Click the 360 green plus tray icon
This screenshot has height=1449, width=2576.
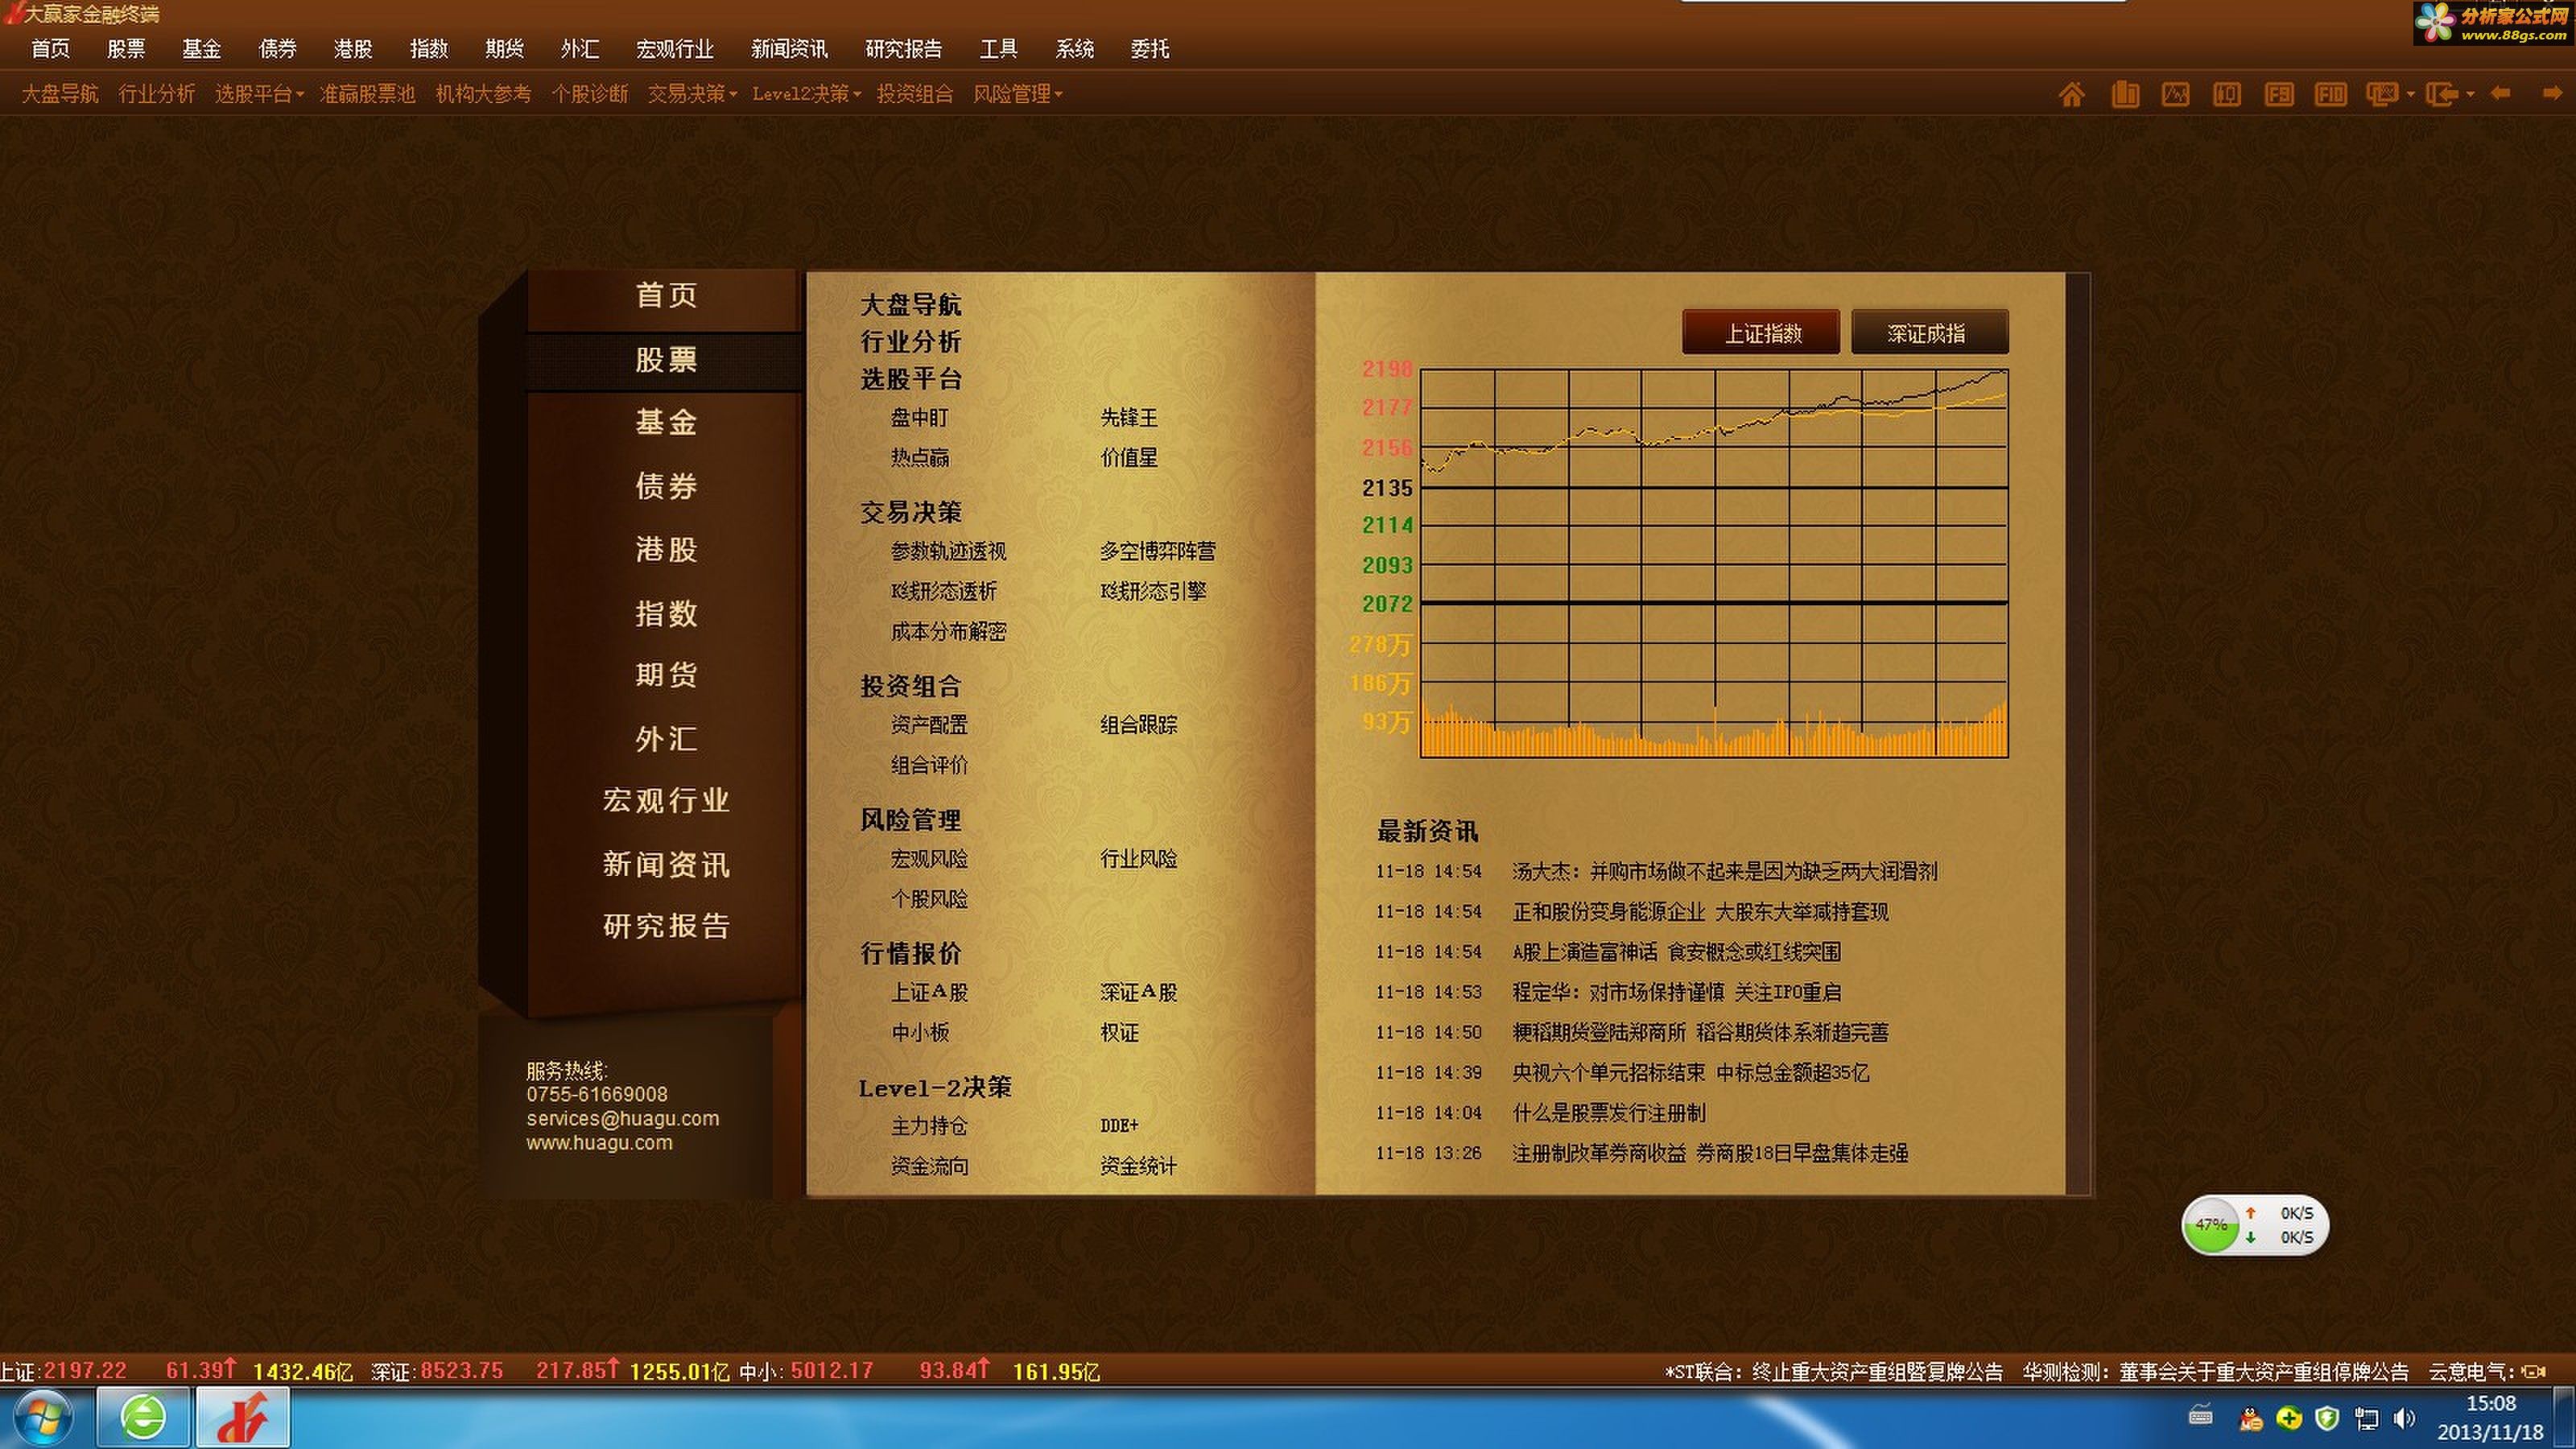[2289, 1418]
